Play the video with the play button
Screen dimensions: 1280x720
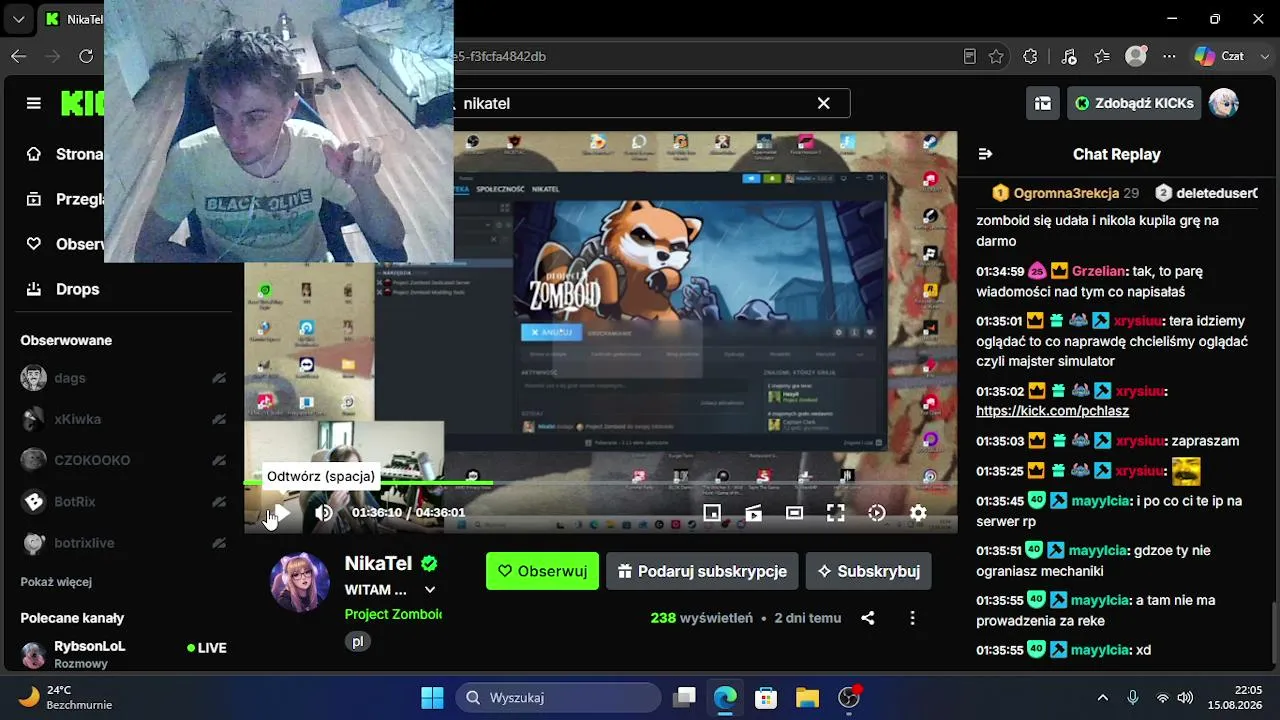(x=281, y=513)
